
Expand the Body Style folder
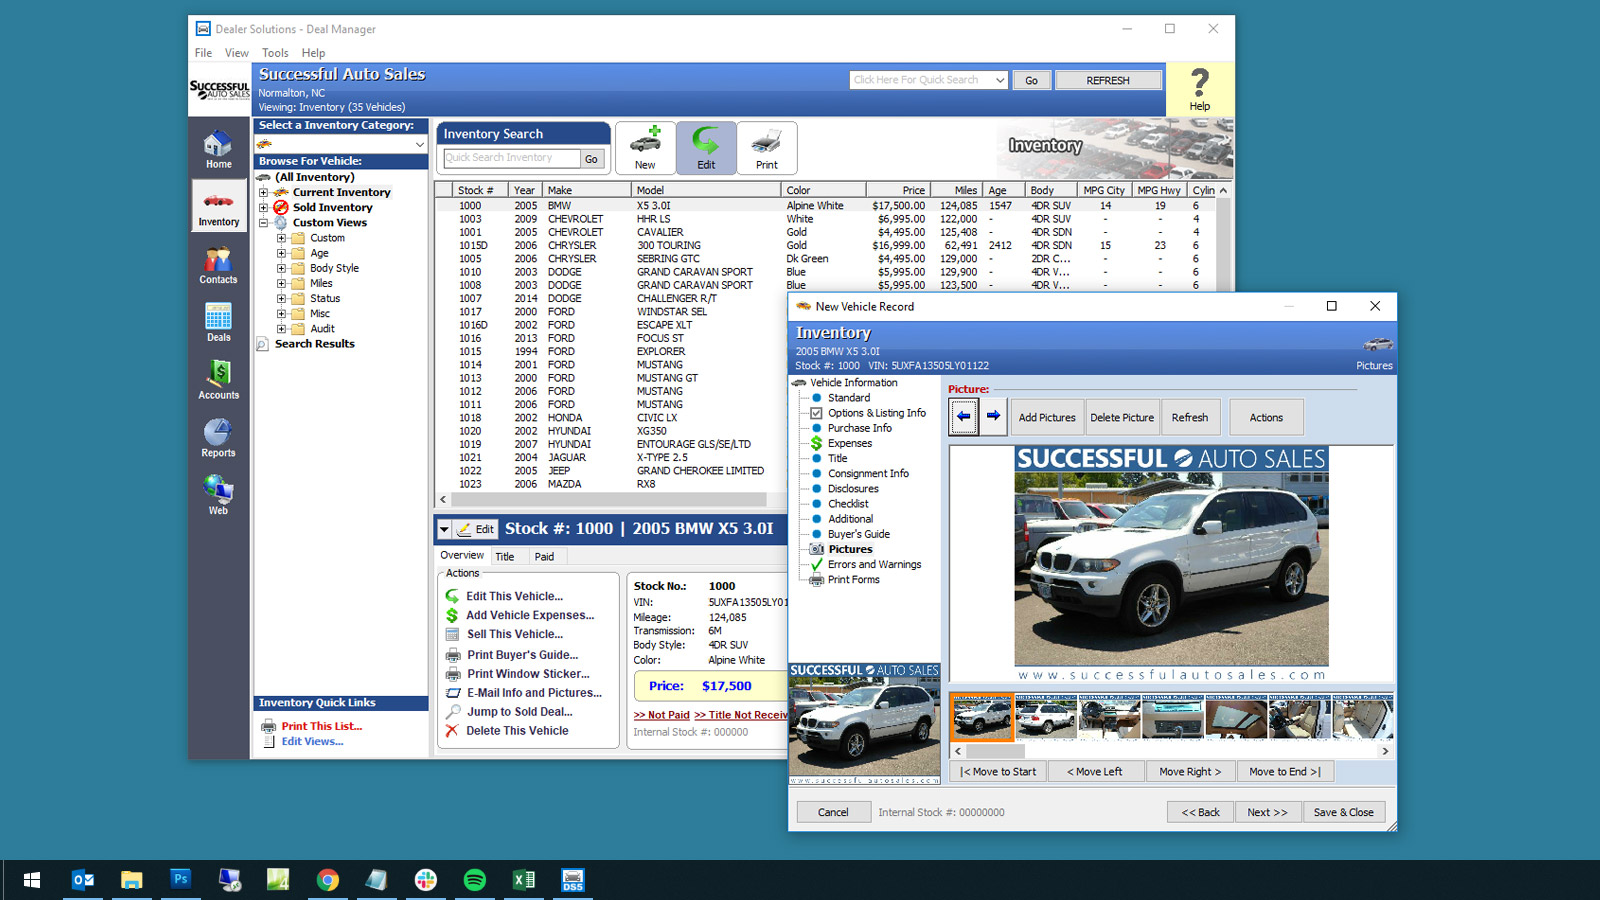(281, 268)
